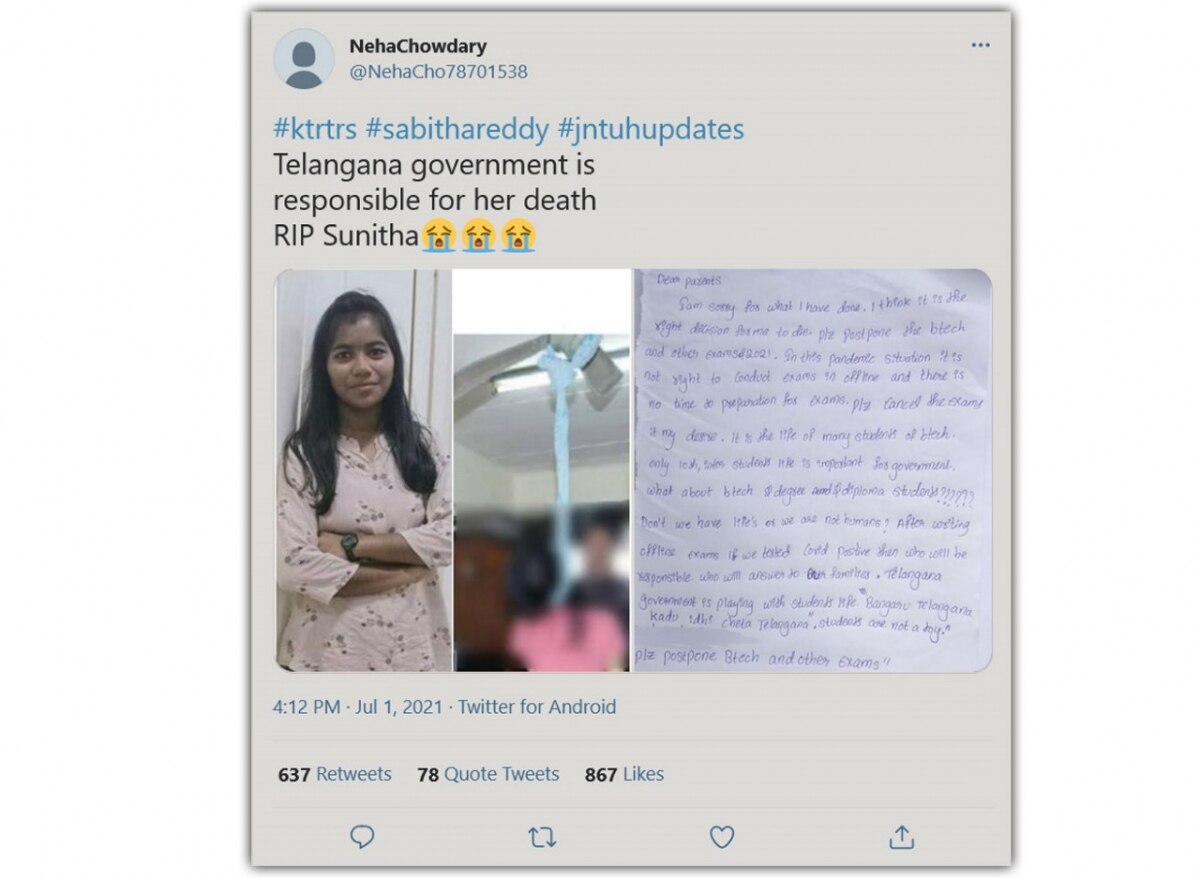The height and width of the screenshot is (878, 1200).
Task: Click the tweet text body
Action: point(435,200)
